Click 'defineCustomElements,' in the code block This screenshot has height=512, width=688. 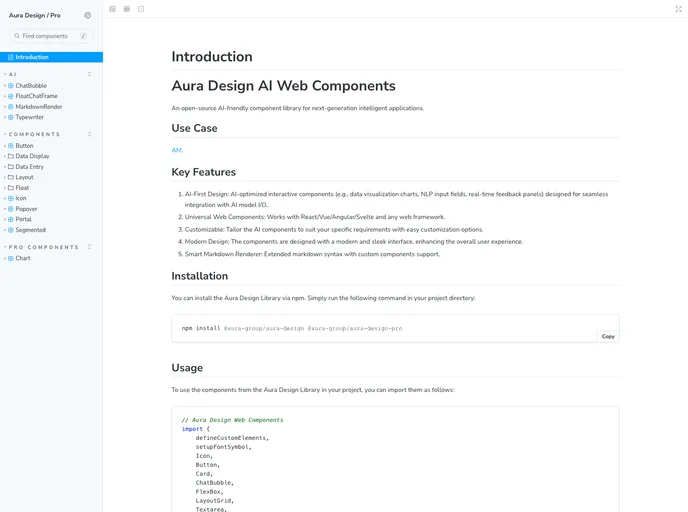[232, 438]
